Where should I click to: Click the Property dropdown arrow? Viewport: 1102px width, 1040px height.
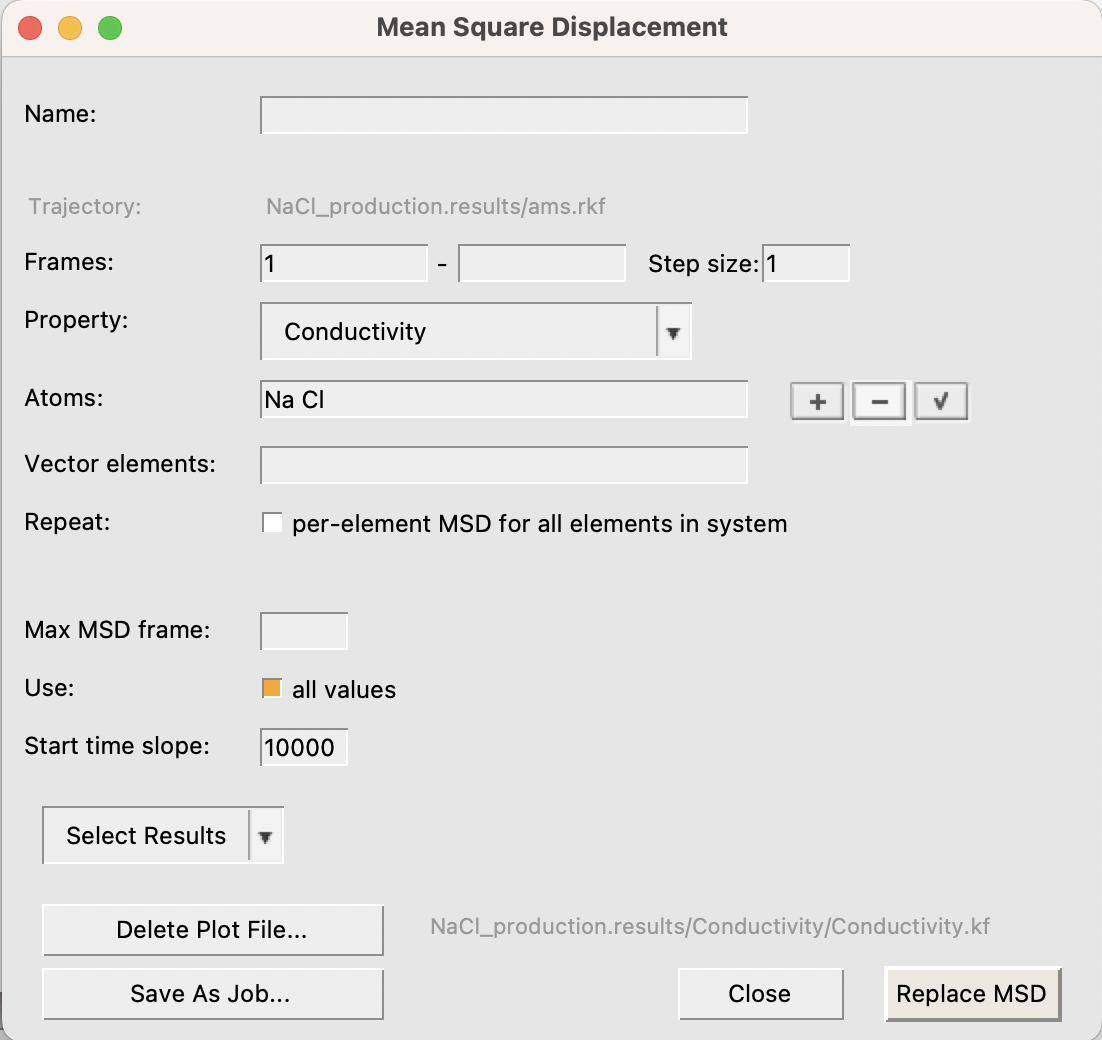click(x=673, y=333)
